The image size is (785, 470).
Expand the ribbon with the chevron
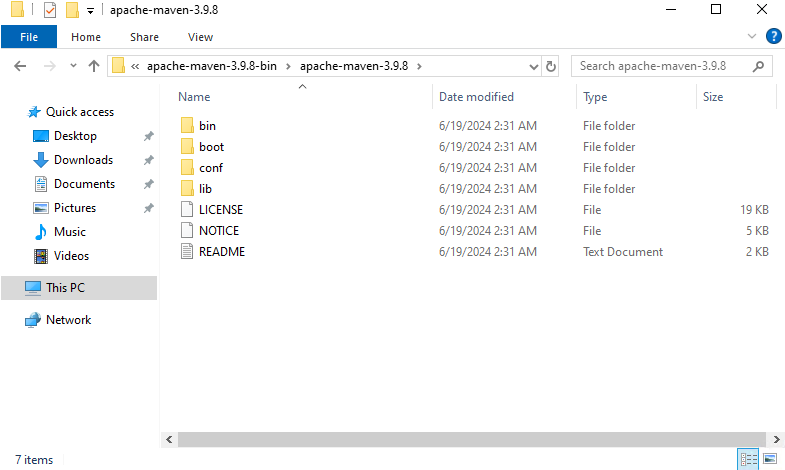coord(751,36)
